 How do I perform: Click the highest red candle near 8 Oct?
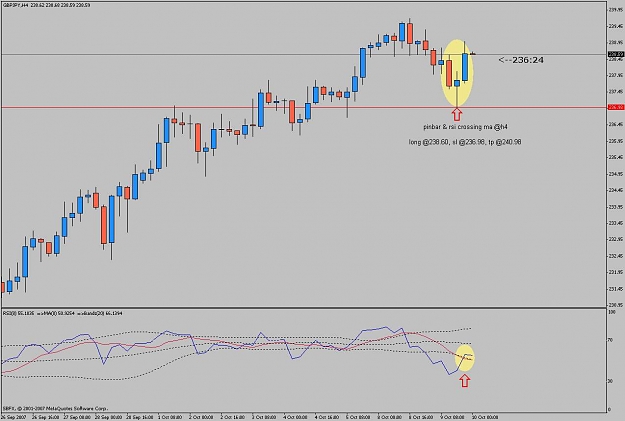pos(410,33)
